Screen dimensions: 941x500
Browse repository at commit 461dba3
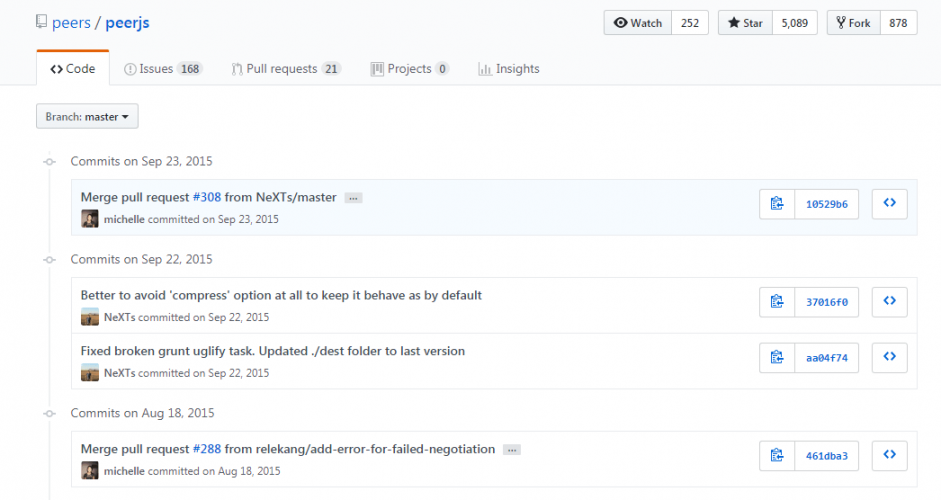point(889,456)
